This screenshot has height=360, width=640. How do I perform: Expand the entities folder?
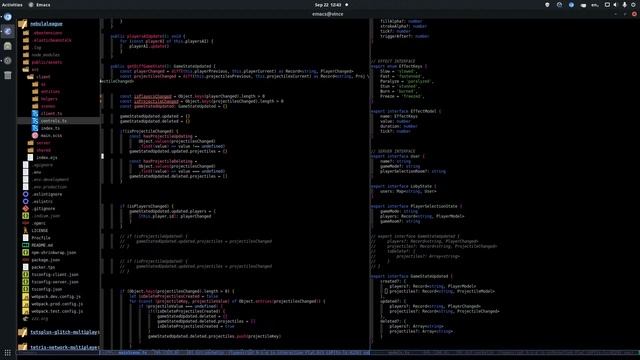tap(50, 91)
